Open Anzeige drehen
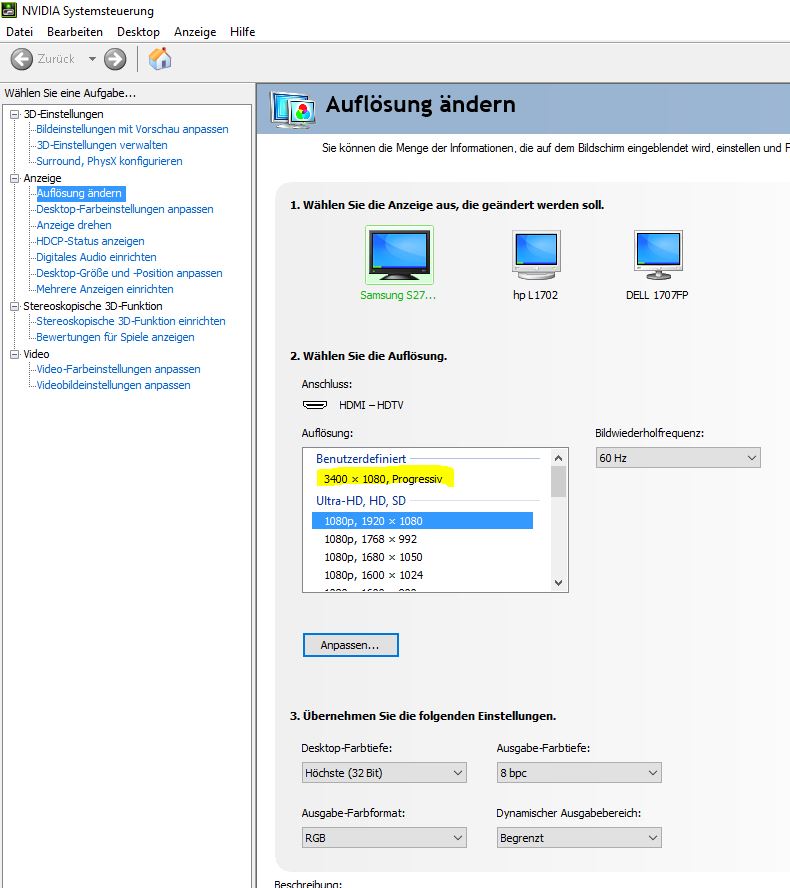Viewport: 790px width, 888px height. coord(74,225)
